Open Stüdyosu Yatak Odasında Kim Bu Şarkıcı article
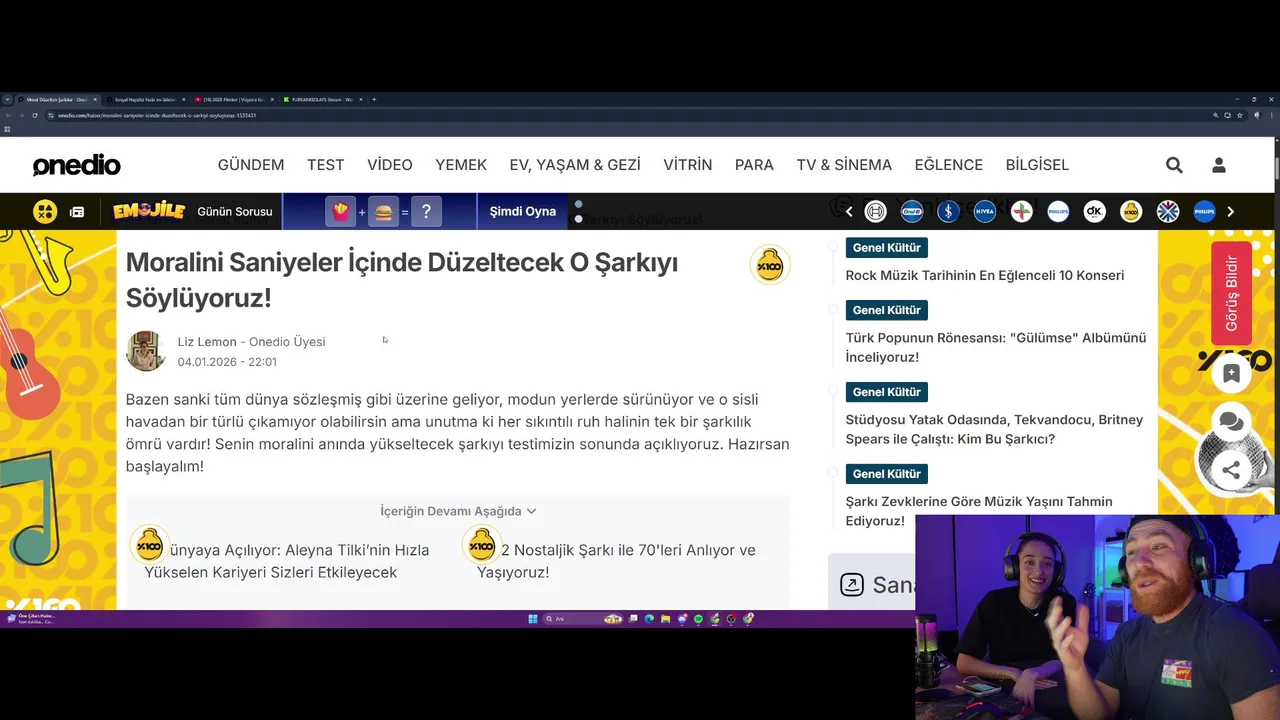1280x720 pixels. click(x=994, y=429)
